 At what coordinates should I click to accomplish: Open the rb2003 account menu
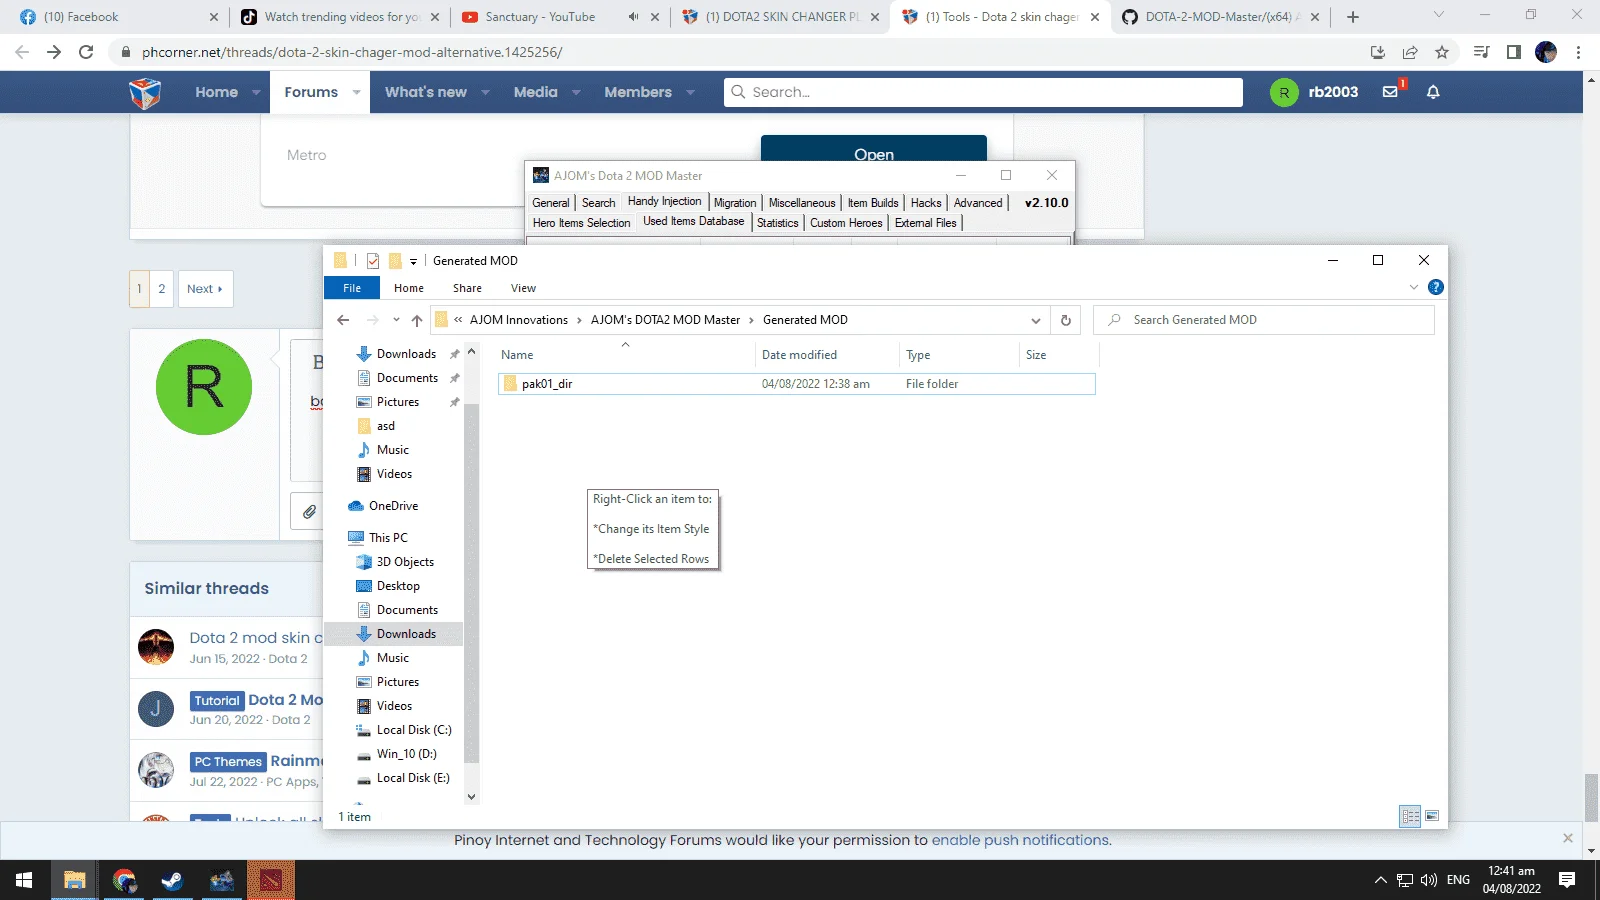click(x=1315, y=92)
